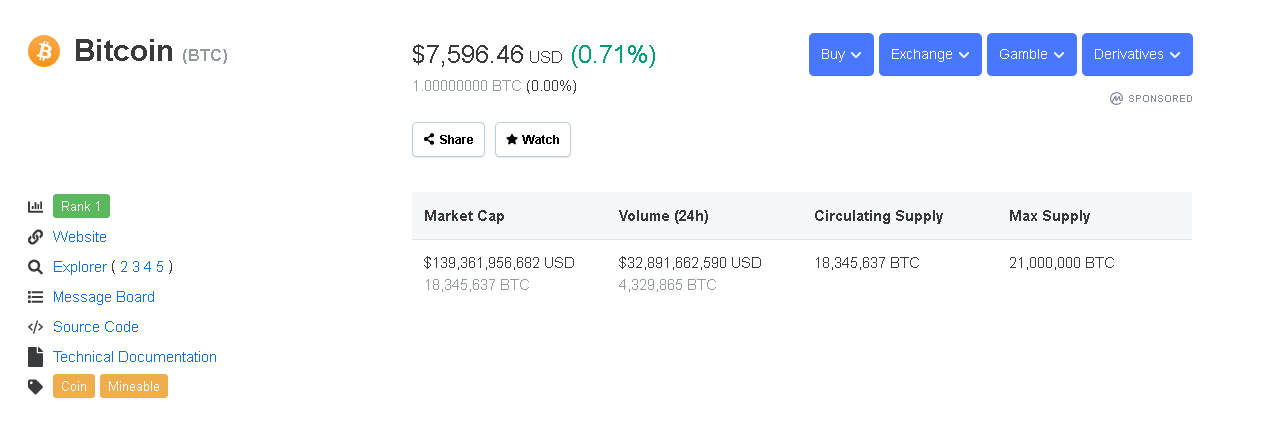This screenshot has width=1274, height=421.
Task: Click the document icon beside Technical Documentation
Action: click(x=36, y=357)
